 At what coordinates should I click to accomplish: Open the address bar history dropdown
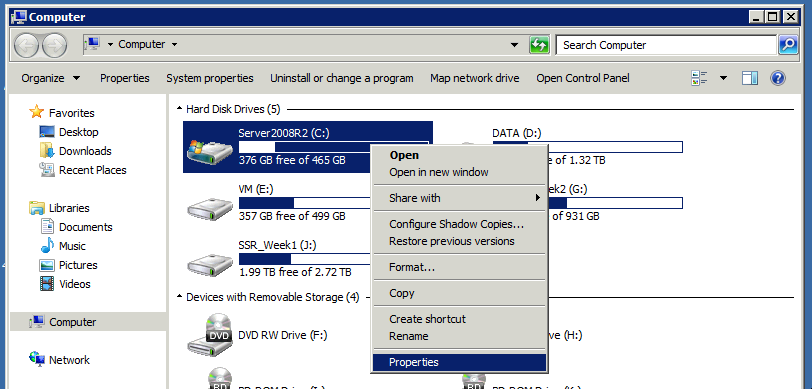(514, 45)
